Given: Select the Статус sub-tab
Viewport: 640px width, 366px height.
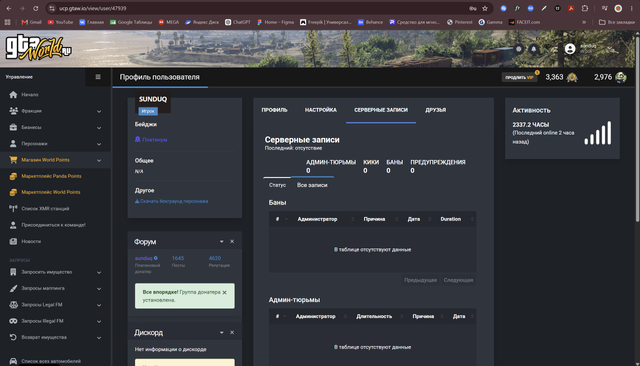Looking at the screenshot, I should click(277, 185).
